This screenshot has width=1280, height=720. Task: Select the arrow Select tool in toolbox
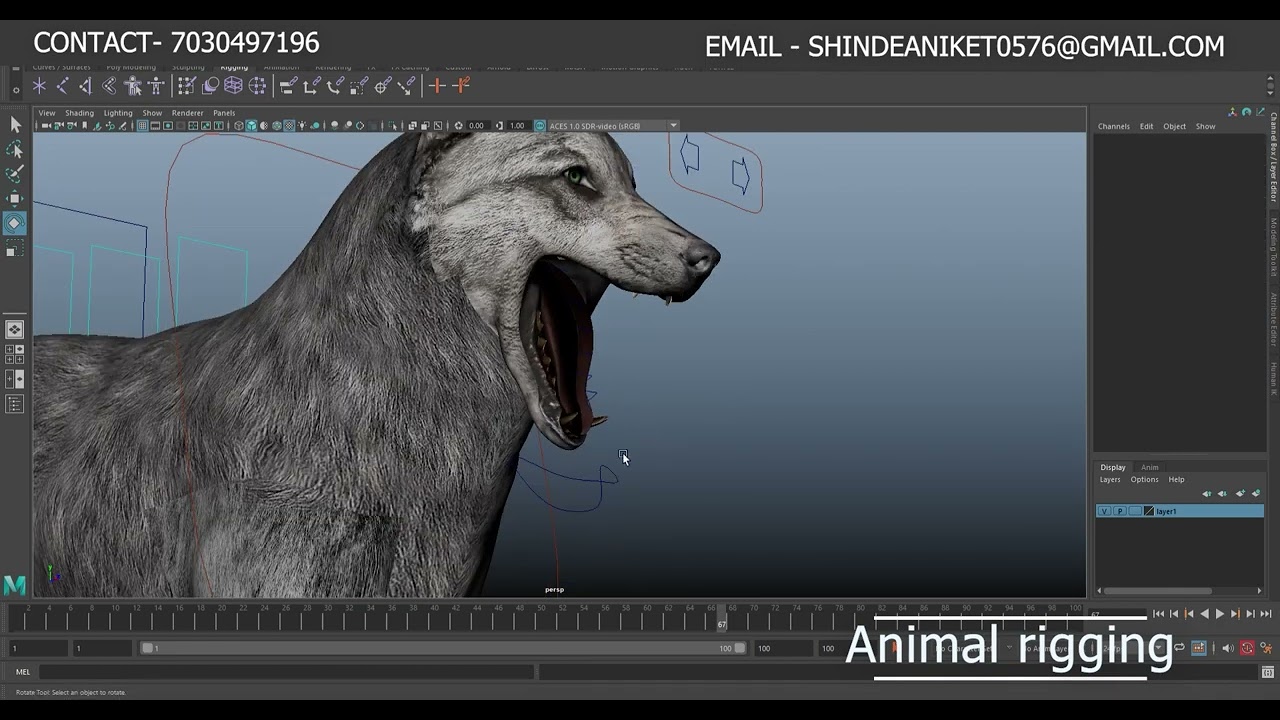(x=15, y=124)
